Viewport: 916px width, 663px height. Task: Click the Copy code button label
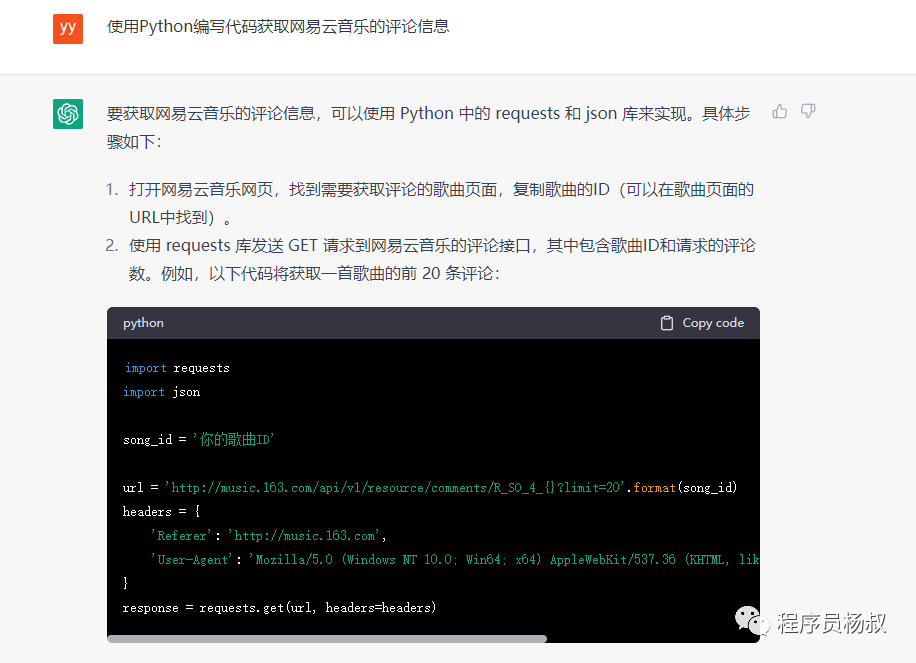(713, 323)
